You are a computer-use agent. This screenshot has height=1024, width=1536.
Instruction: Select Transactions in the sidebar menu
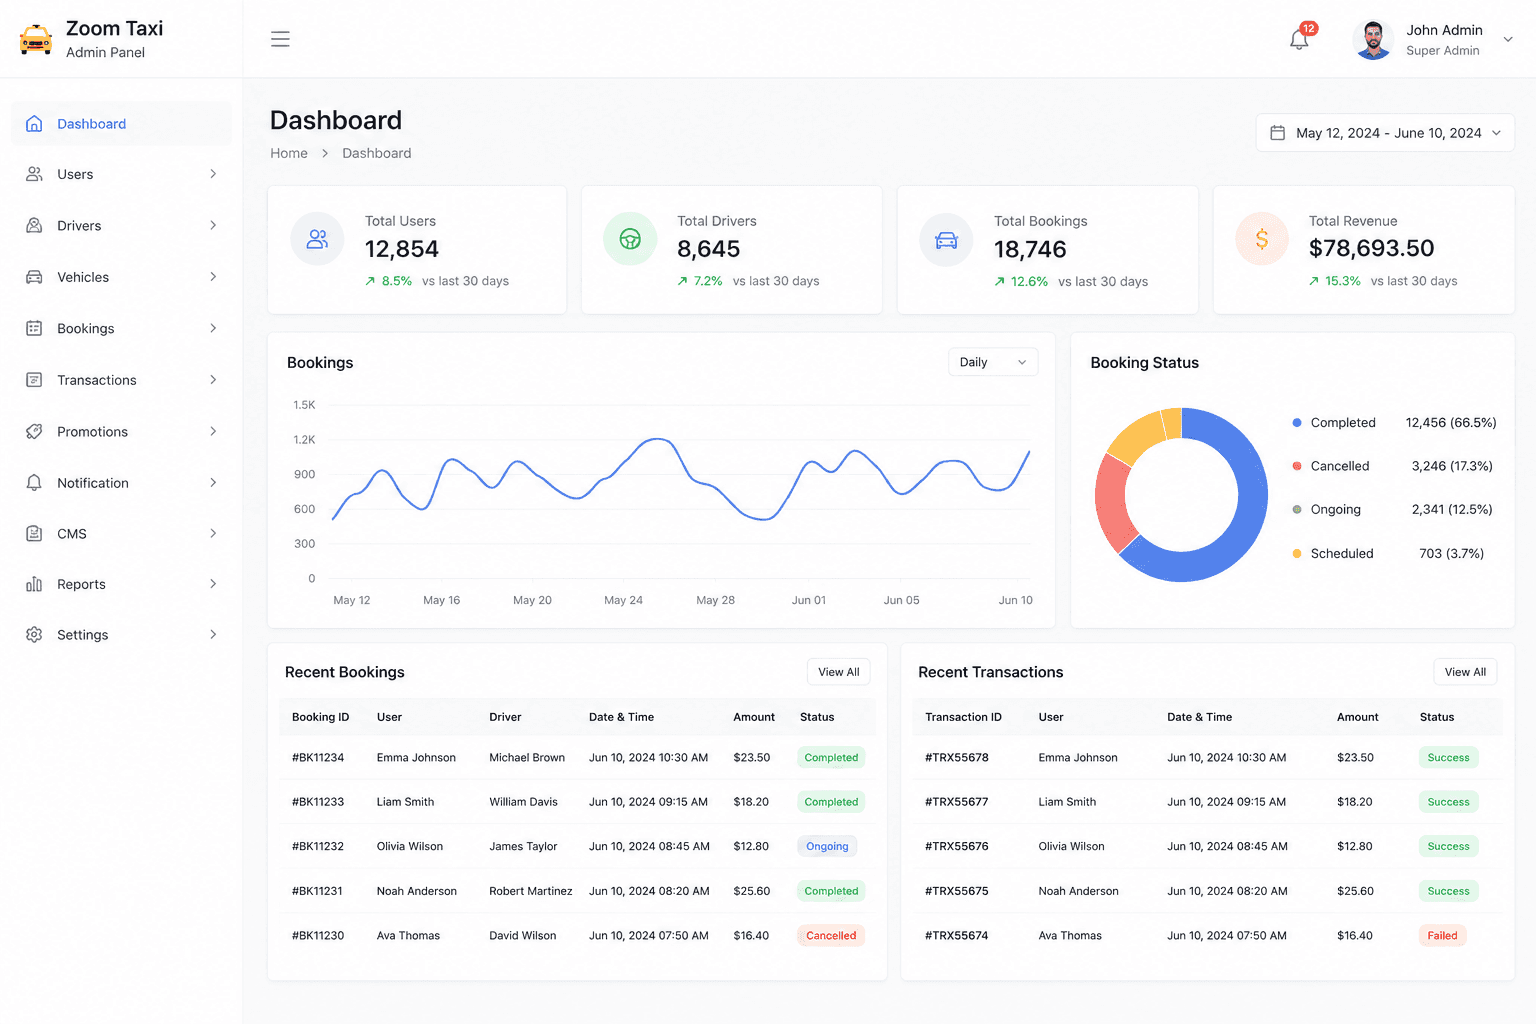(x=122, y=380)
